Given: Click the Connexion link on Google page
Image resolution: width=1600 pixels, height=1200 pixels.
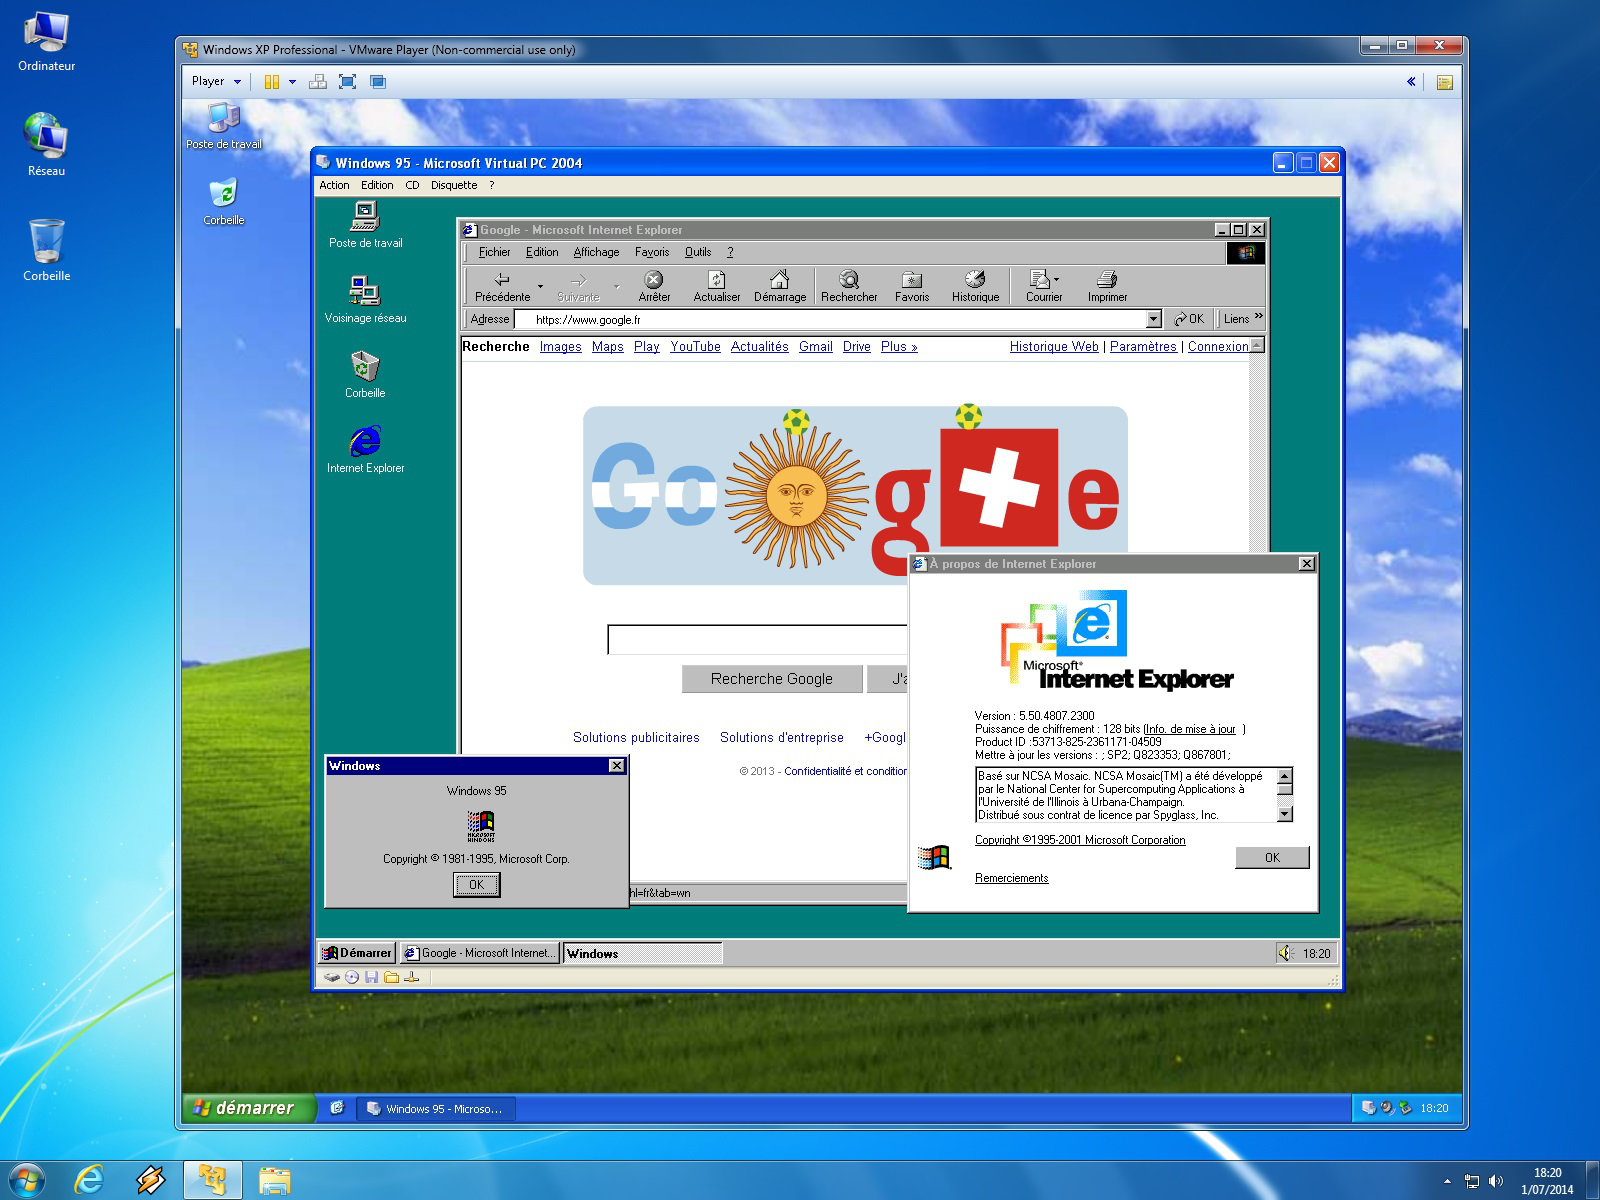Looking at the screenshot, I should (1218, 347).
